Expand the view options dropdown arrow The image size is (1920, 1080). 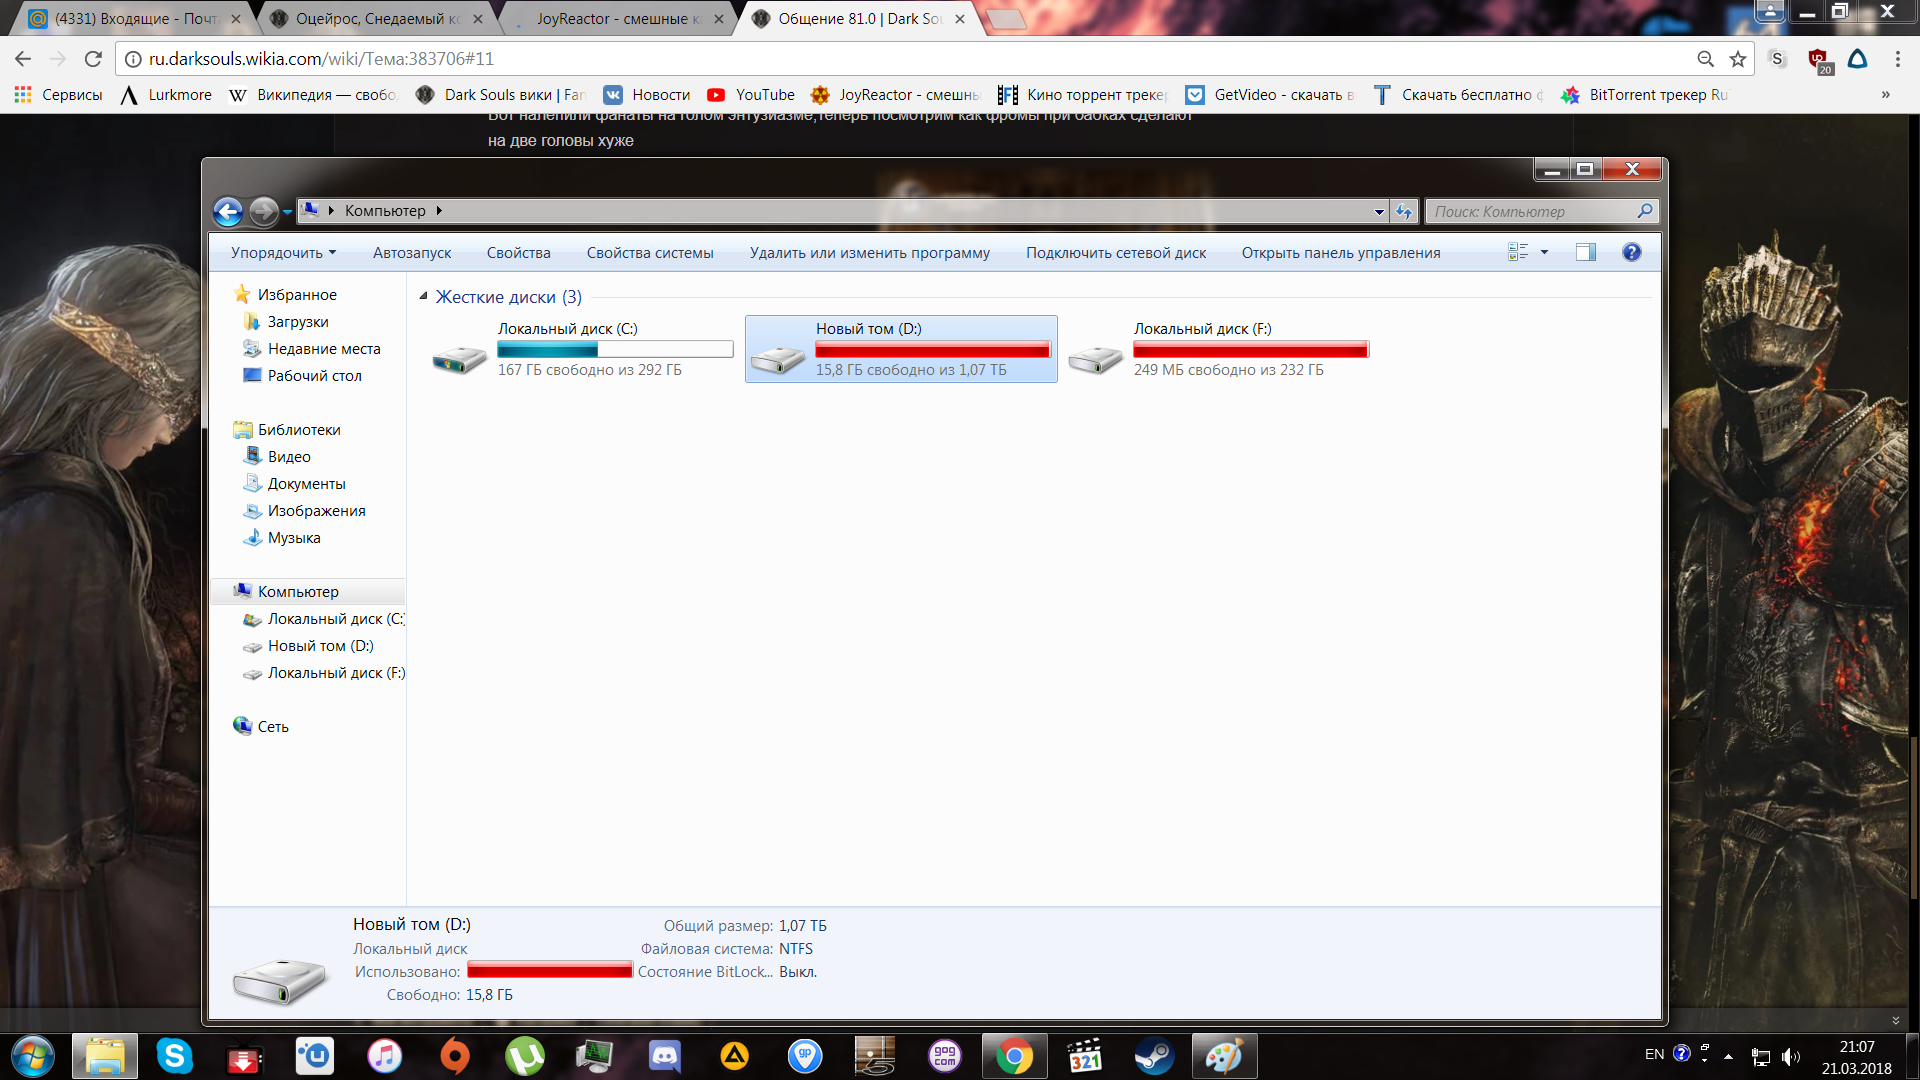[1544, 253]
